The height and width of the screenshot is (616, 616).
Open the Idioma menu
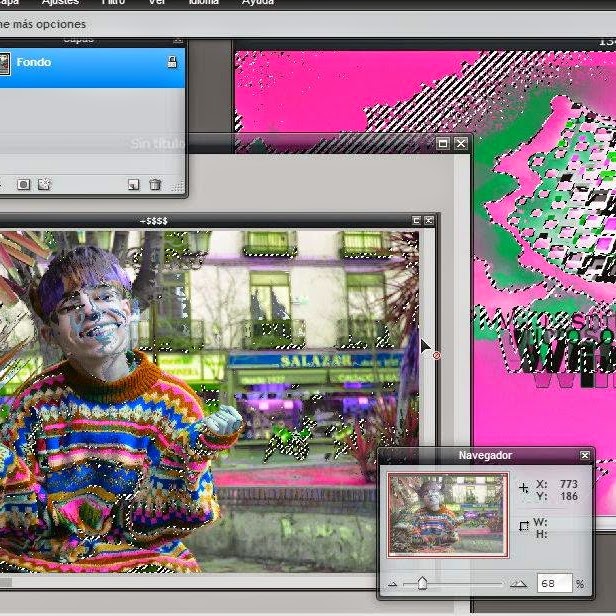[205, 3]
